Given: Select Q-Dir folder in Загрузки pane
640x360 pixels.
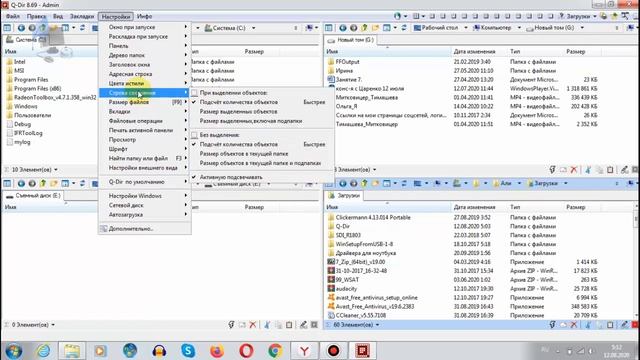Looking at the screenshot, I should click(338, 226).
